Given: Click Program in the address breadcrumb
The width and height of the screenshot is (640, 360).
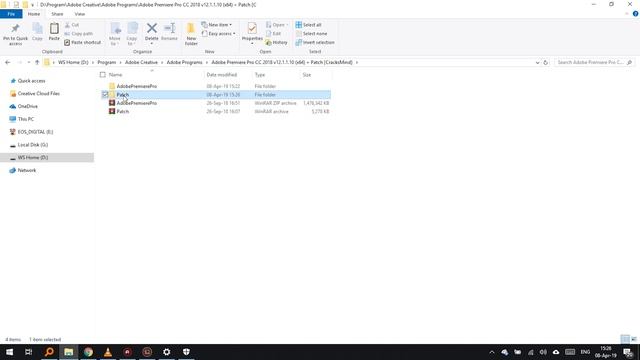Looking at the screenshot, I should (107, 62).
